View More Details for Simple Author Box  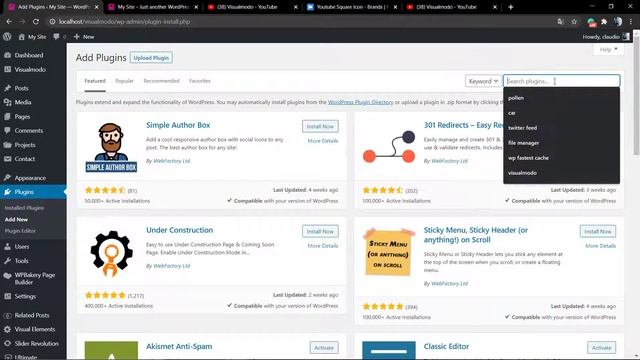(x=322, y=141)
